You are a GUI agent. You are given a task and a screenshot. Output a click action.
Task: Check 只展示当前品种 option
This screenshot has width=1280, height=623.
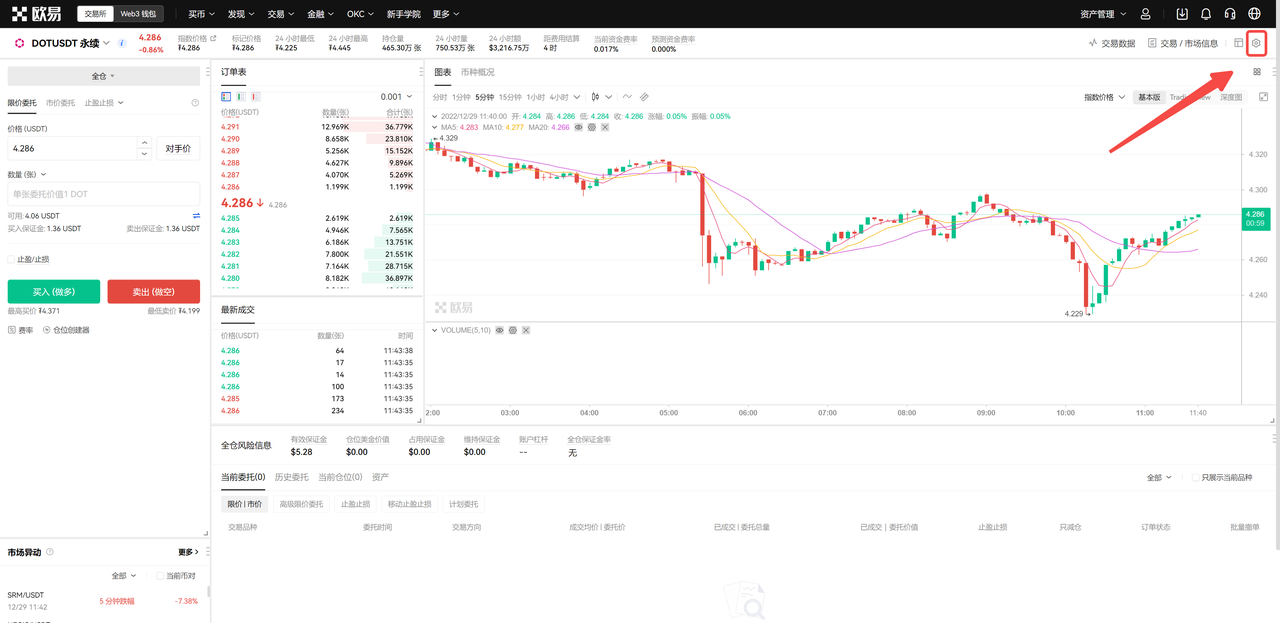[x=1196, y=478]
